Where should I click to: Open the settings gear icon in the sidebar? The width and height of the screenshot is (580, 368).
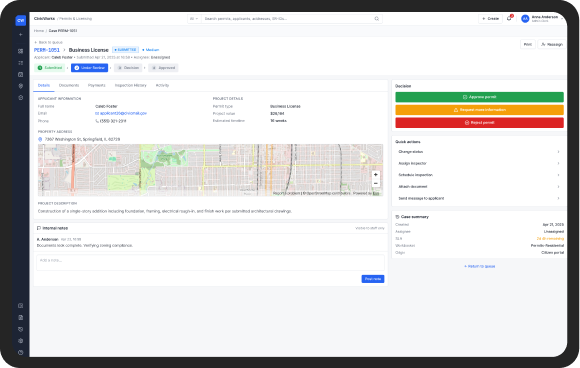click(21, 341)
